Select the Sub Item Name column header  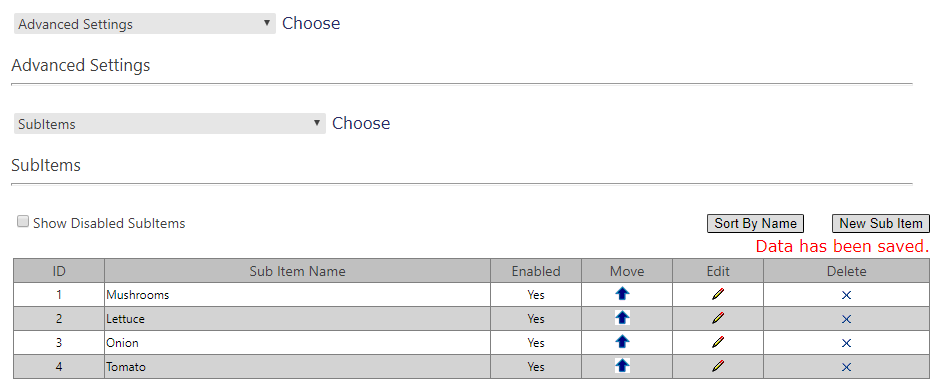(x=297, y=271)
